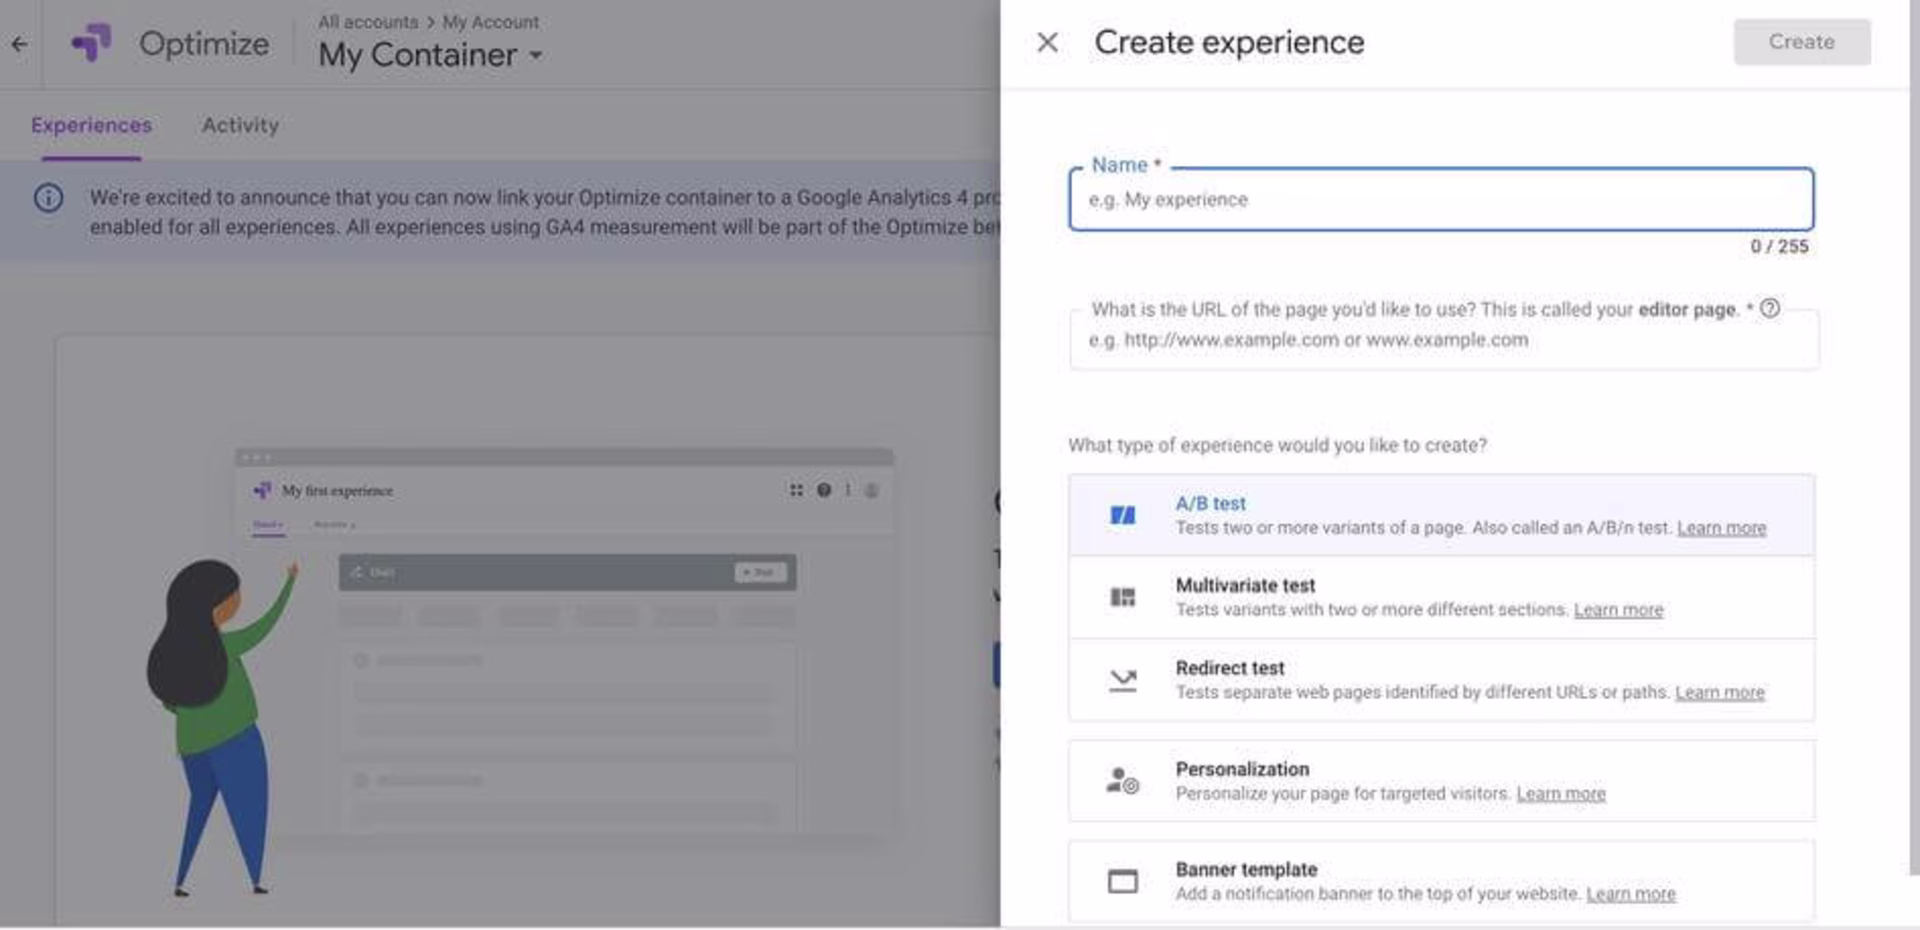This screenshot has height=930, width=1920.
Task: Click the info icon in announcement banner
Action: 48,198
